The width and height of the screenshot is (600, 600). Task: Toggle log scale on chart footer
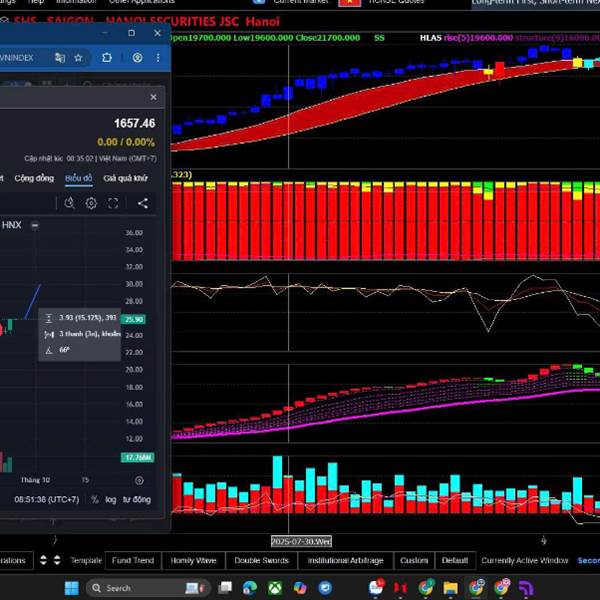(111, 500)
